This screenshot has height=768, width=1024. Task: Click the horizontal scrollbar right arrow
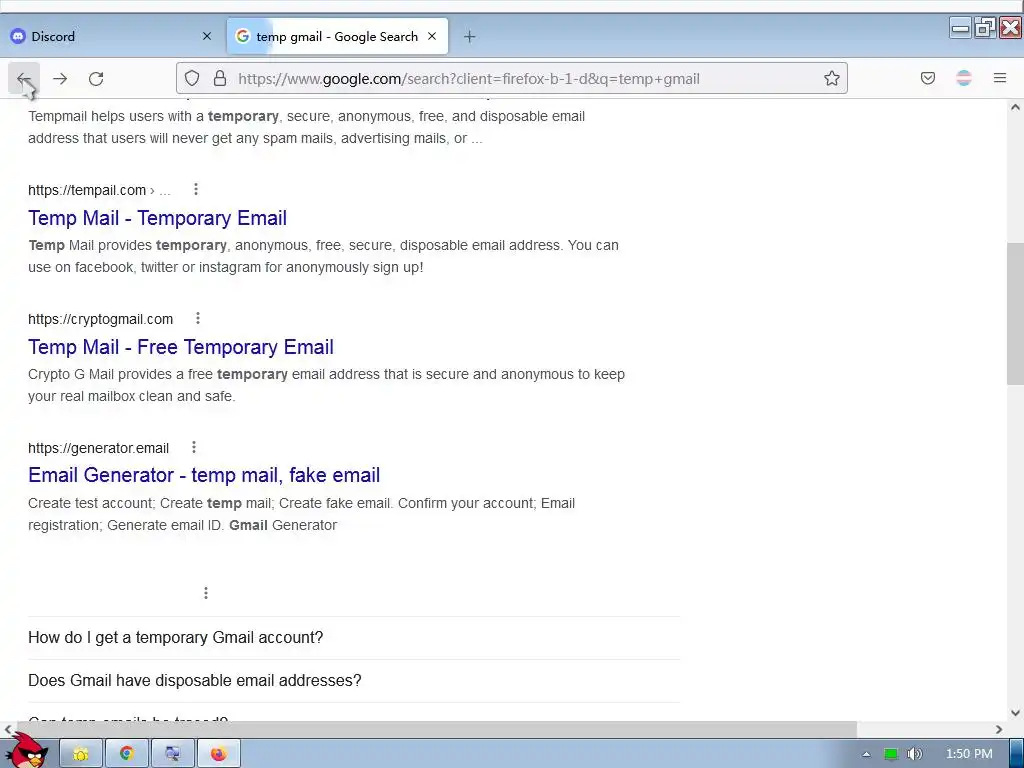[999, 729]
